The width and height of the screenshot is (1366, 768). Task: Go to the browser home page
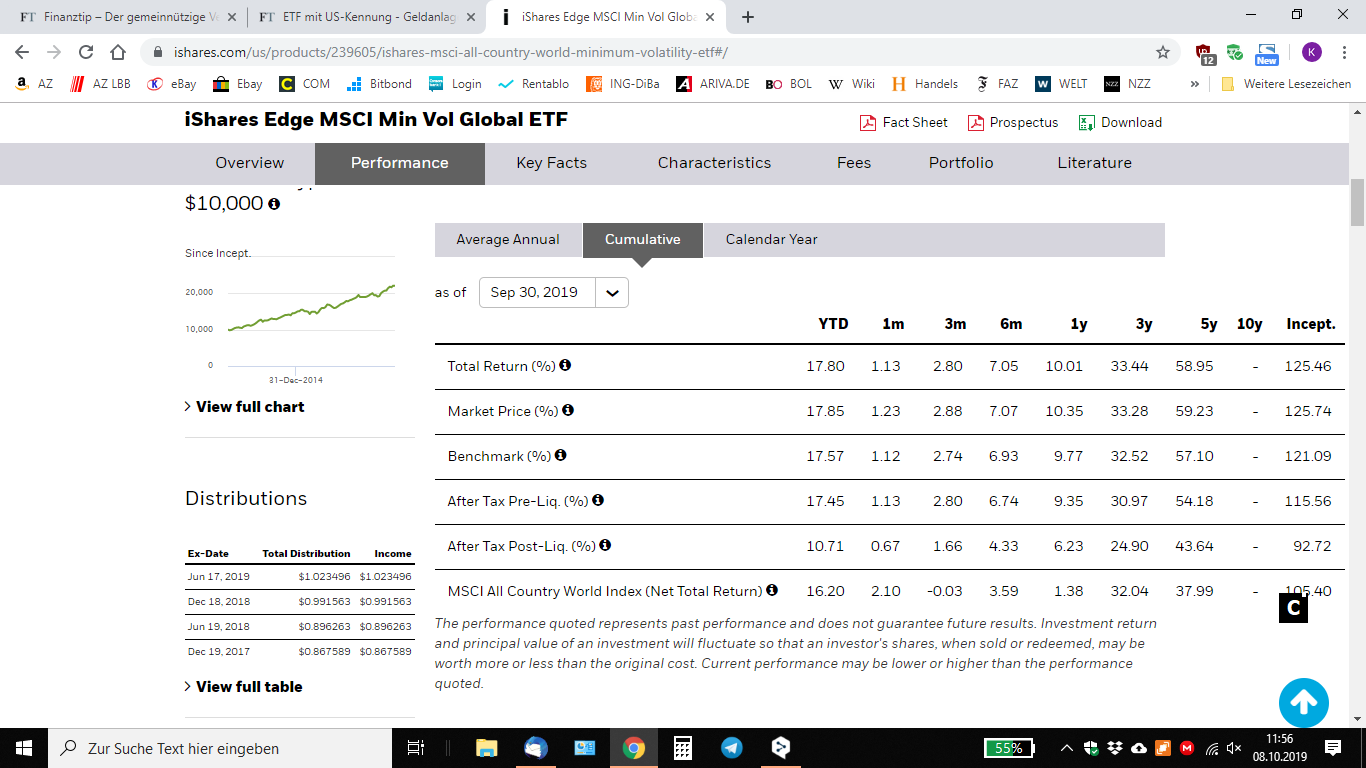pyautogui.click(x=118, y=52)
